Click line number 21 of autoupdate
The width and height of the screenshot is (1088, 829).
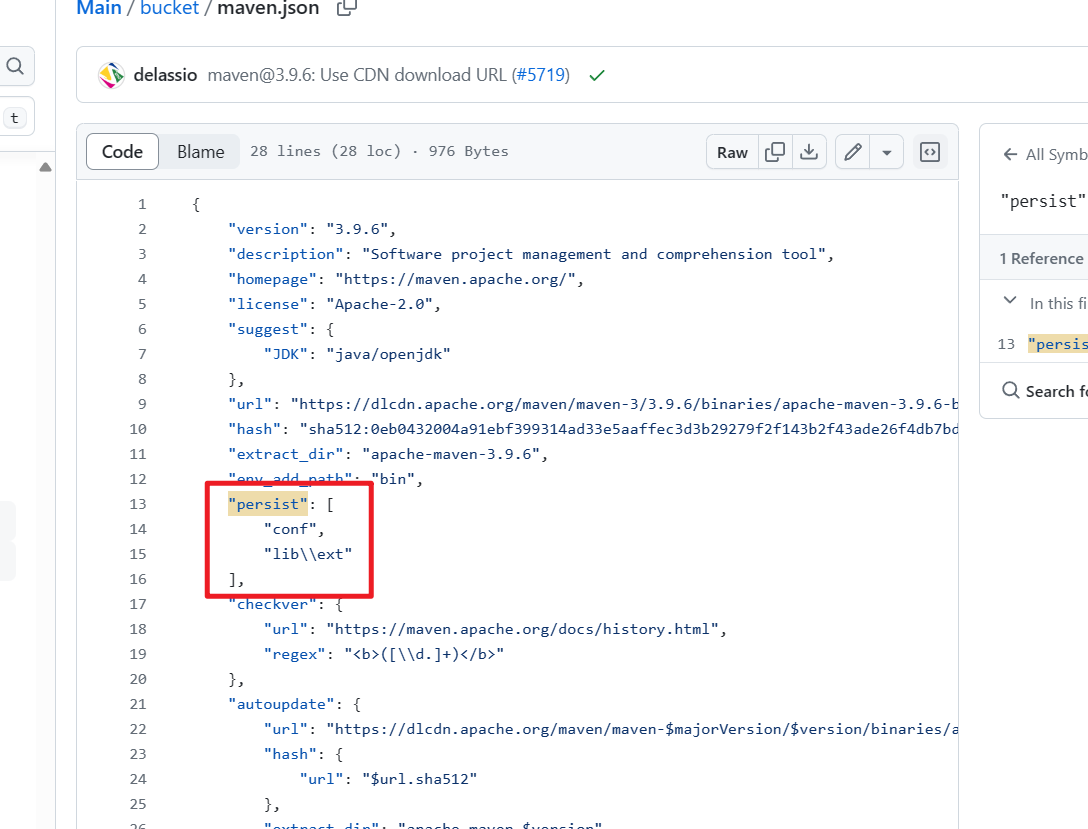137,704
